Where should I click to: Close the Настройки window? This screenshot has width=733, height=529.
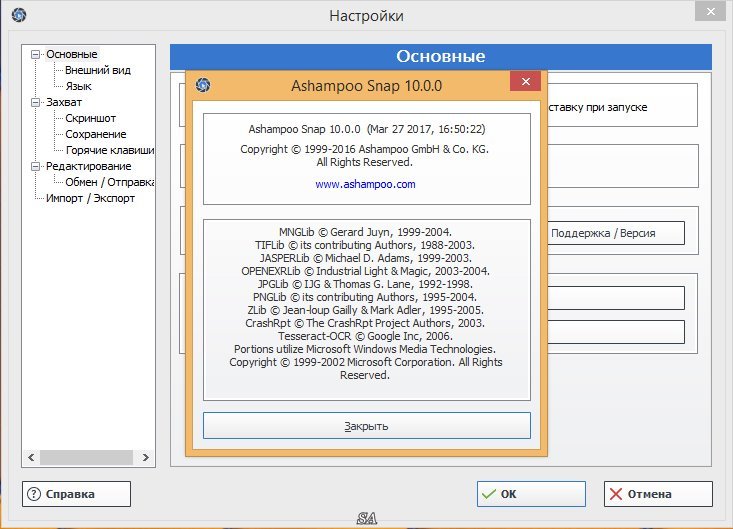(710, 11)
